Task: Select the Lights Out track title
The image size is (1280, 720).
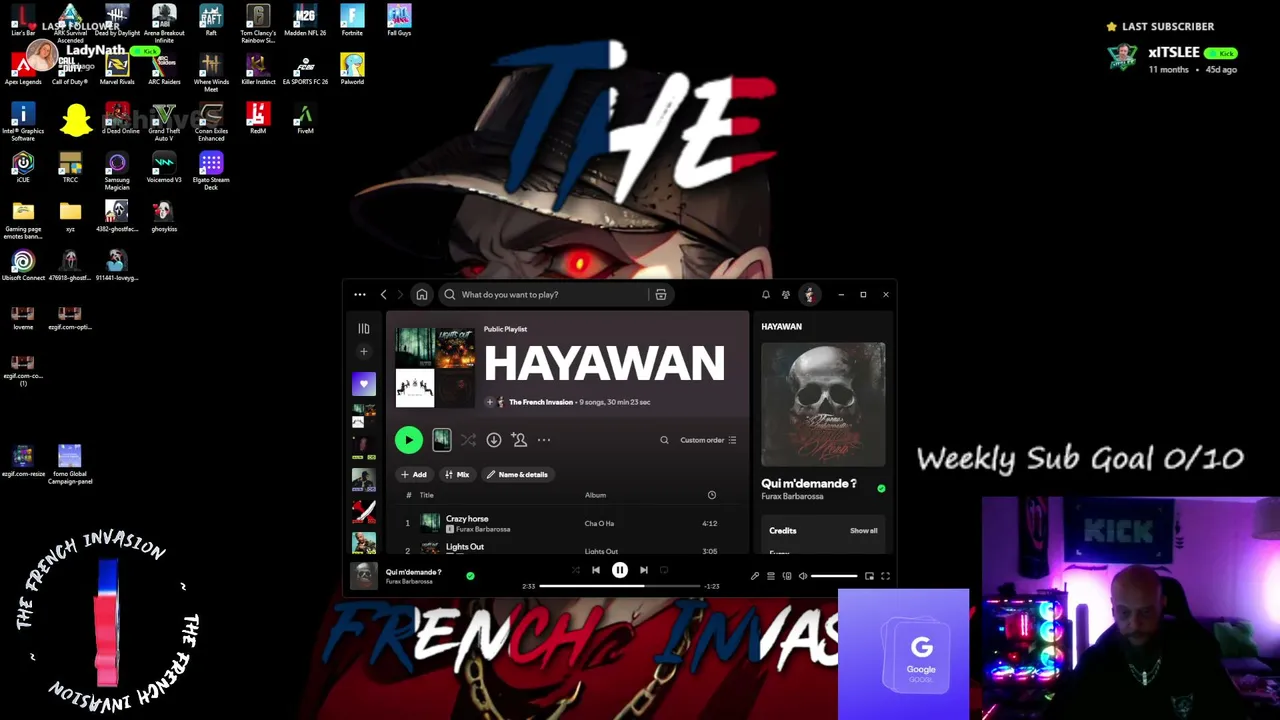Action: tap(464, 547)
